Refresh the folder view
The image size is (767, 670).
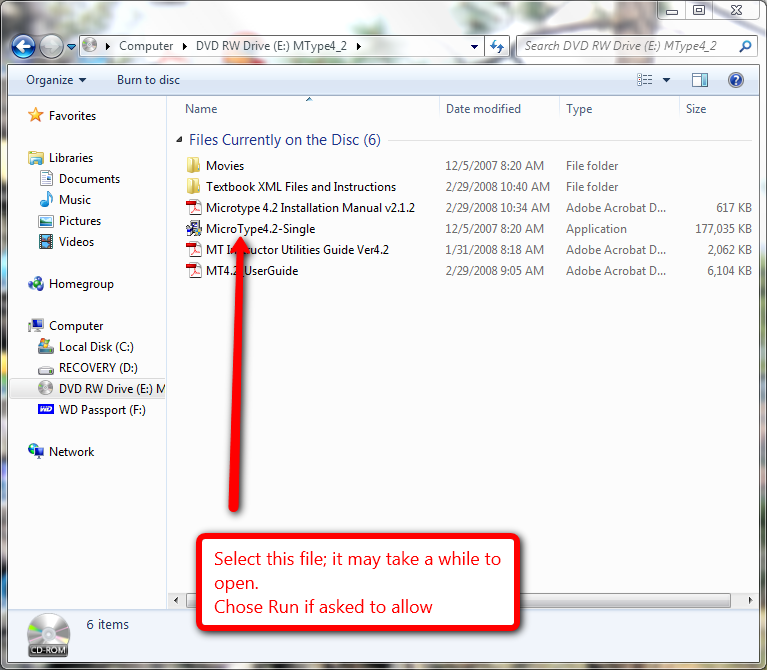(x=497, y=47)
